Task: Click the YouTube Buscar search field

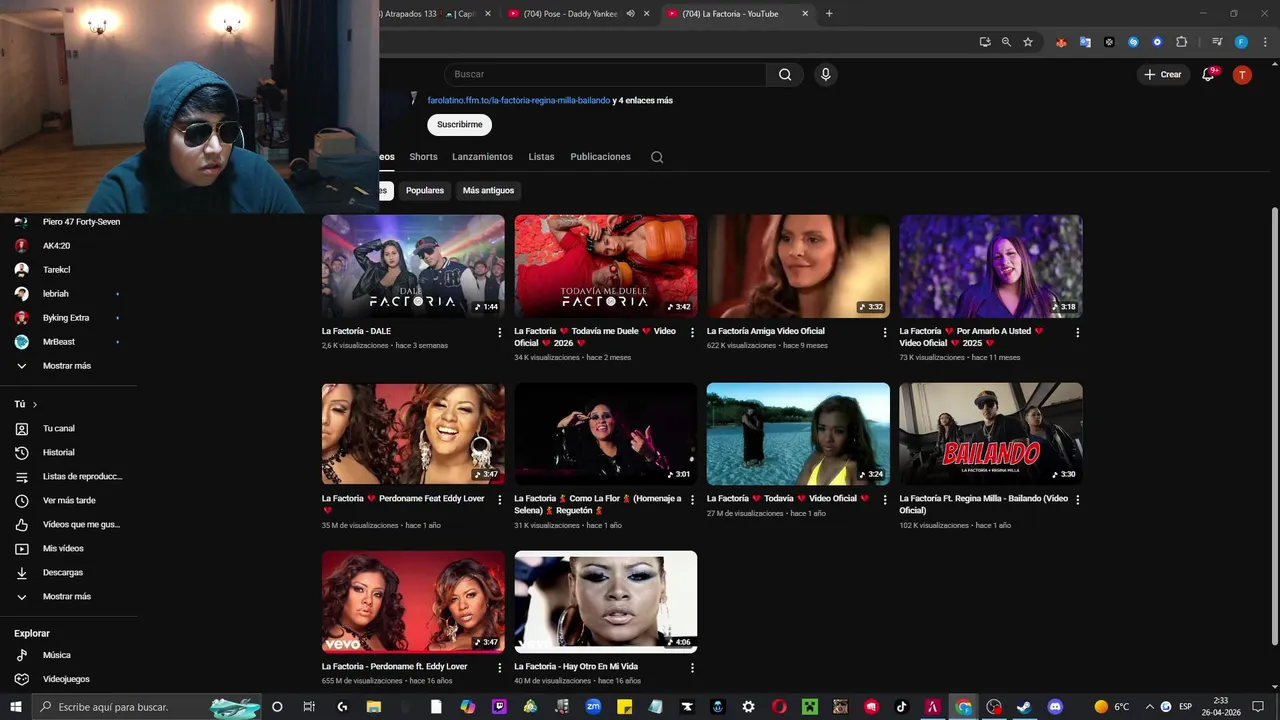Action: pyautogui.click(x=605, y=74)
